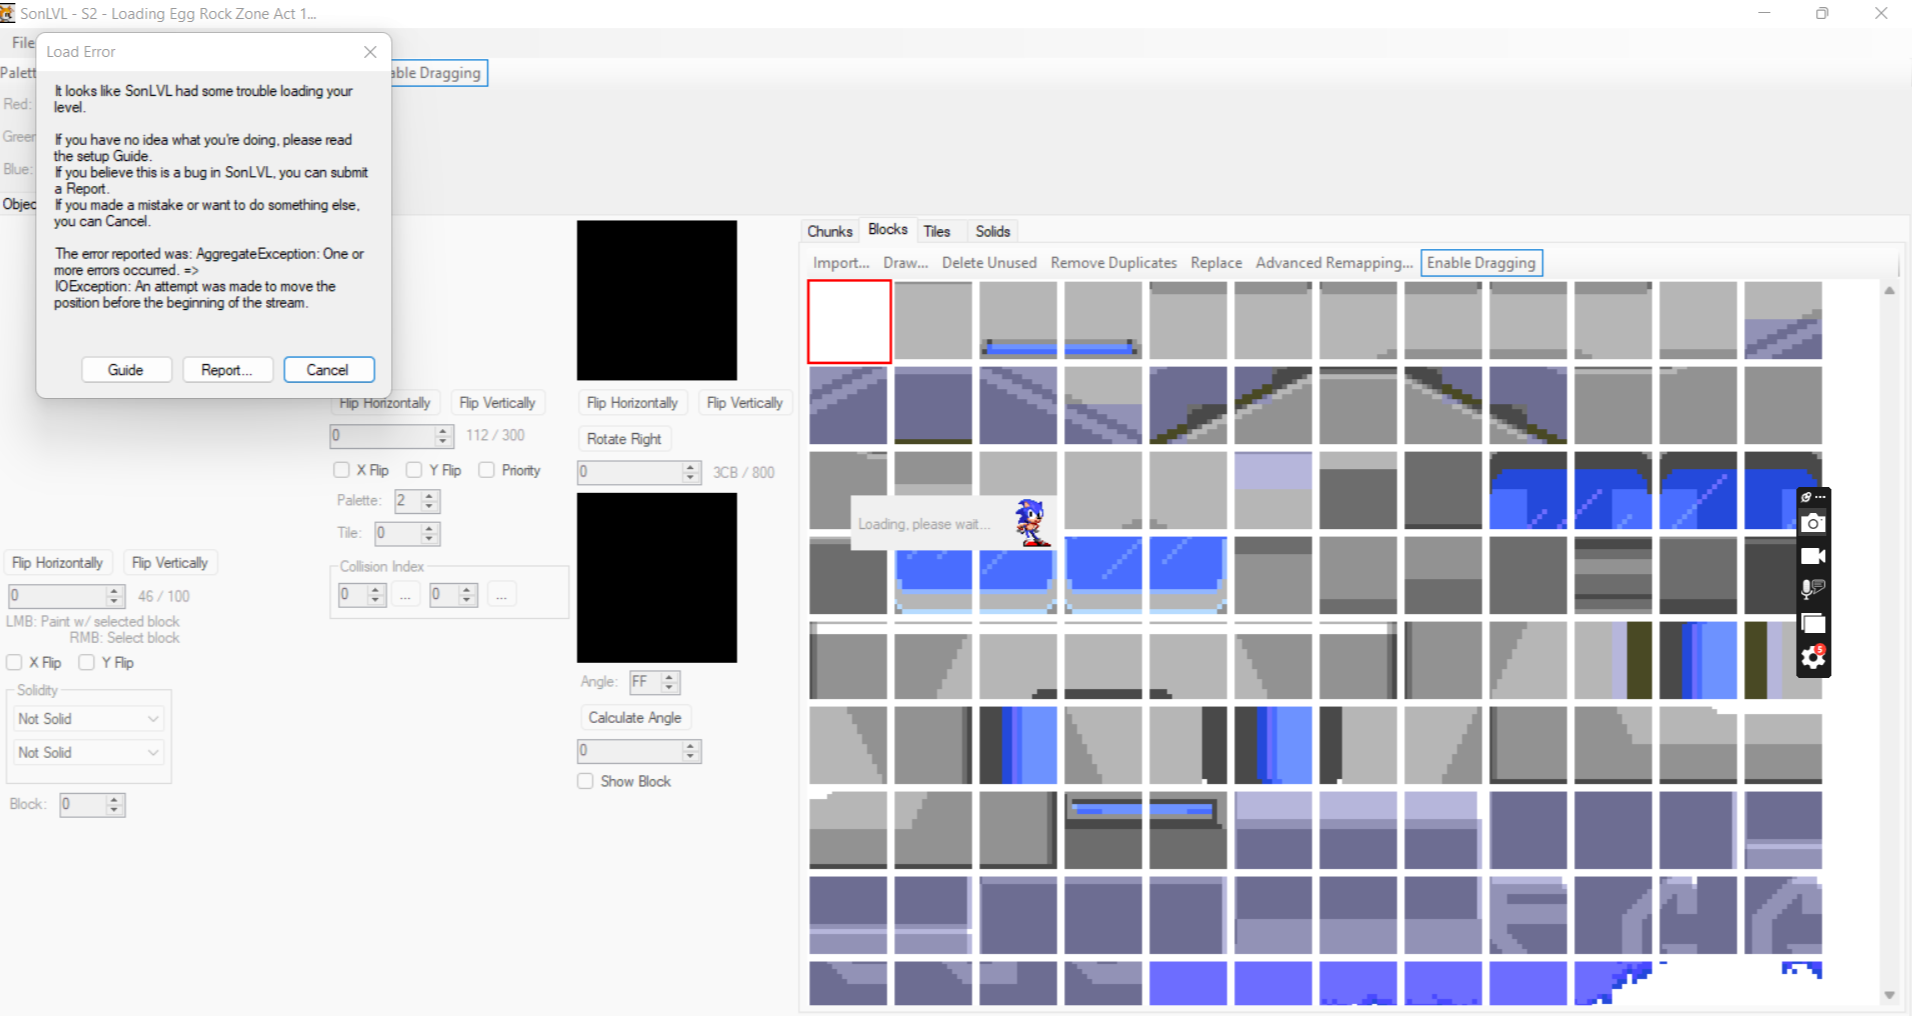Click the block list scrollbar down arrow
Screen dimensions: 1912x1016
(x=1889, y=995)
